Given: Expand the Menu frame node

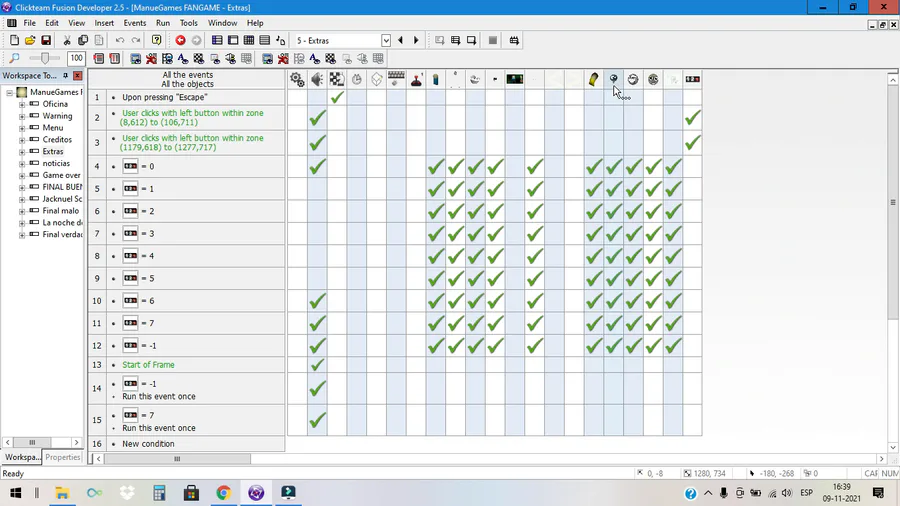Looking at the screenshot, I should pyautogui.click(x=22, y=128).
